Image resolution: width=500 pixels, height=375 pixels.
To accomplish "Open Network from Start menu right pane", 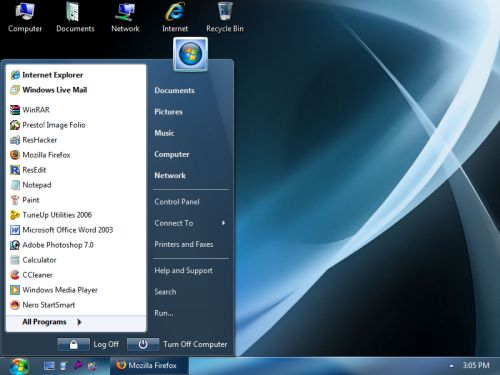I will point(170,175).
